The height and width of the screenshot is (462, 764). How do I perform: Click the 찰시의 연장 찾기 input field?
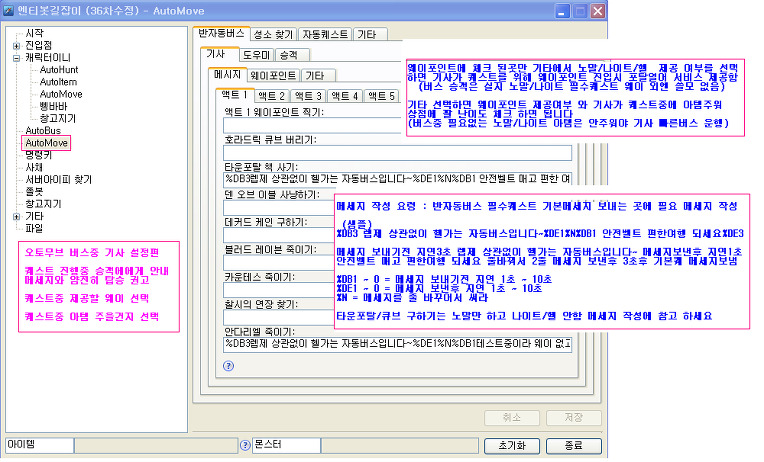[279, 318]
